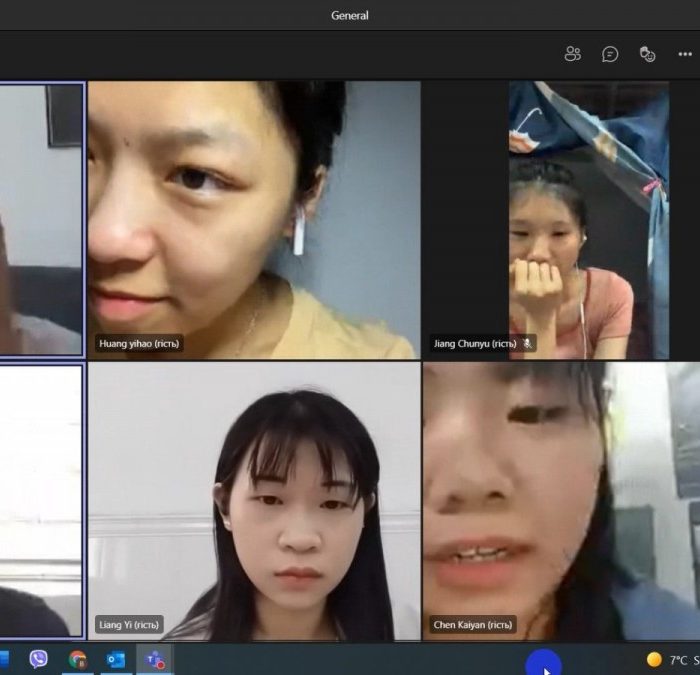The height and width of the screenshot is (675, 700).
Task: Expand the More actions ellipsis menu
Action: tap(684, 54)
